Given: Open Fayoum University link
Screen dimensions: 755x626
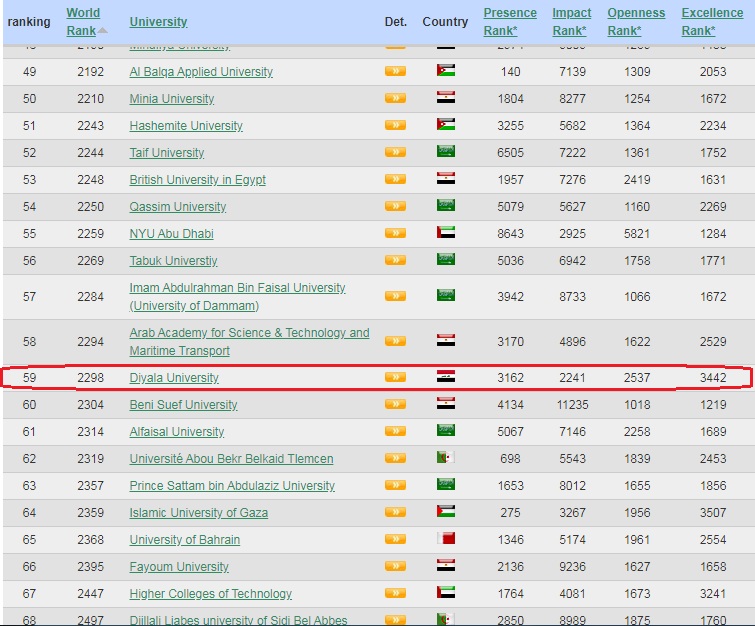Looking at the screenshot, I should 179,566.
